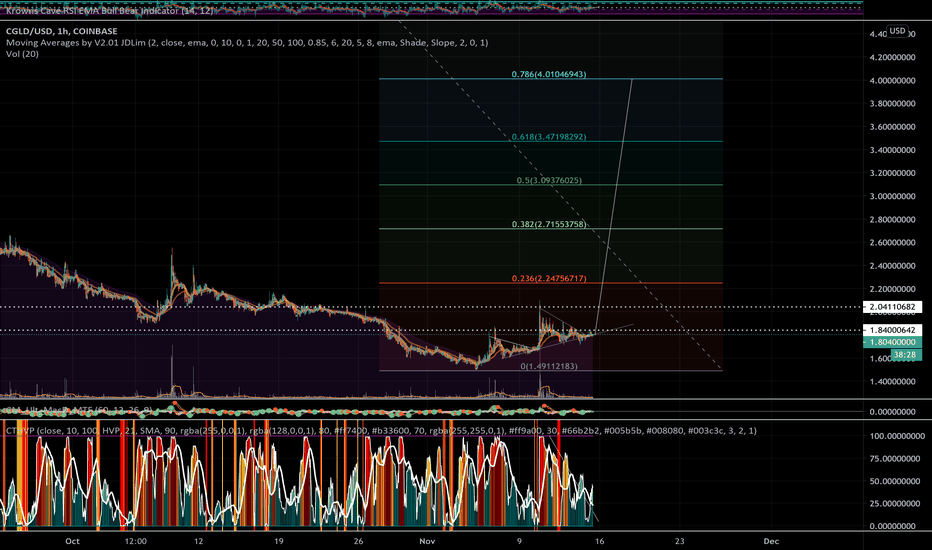The image size is (932, 550).
Task: Click the 26 date label on time axis
Action: click(x=358, y=541)
